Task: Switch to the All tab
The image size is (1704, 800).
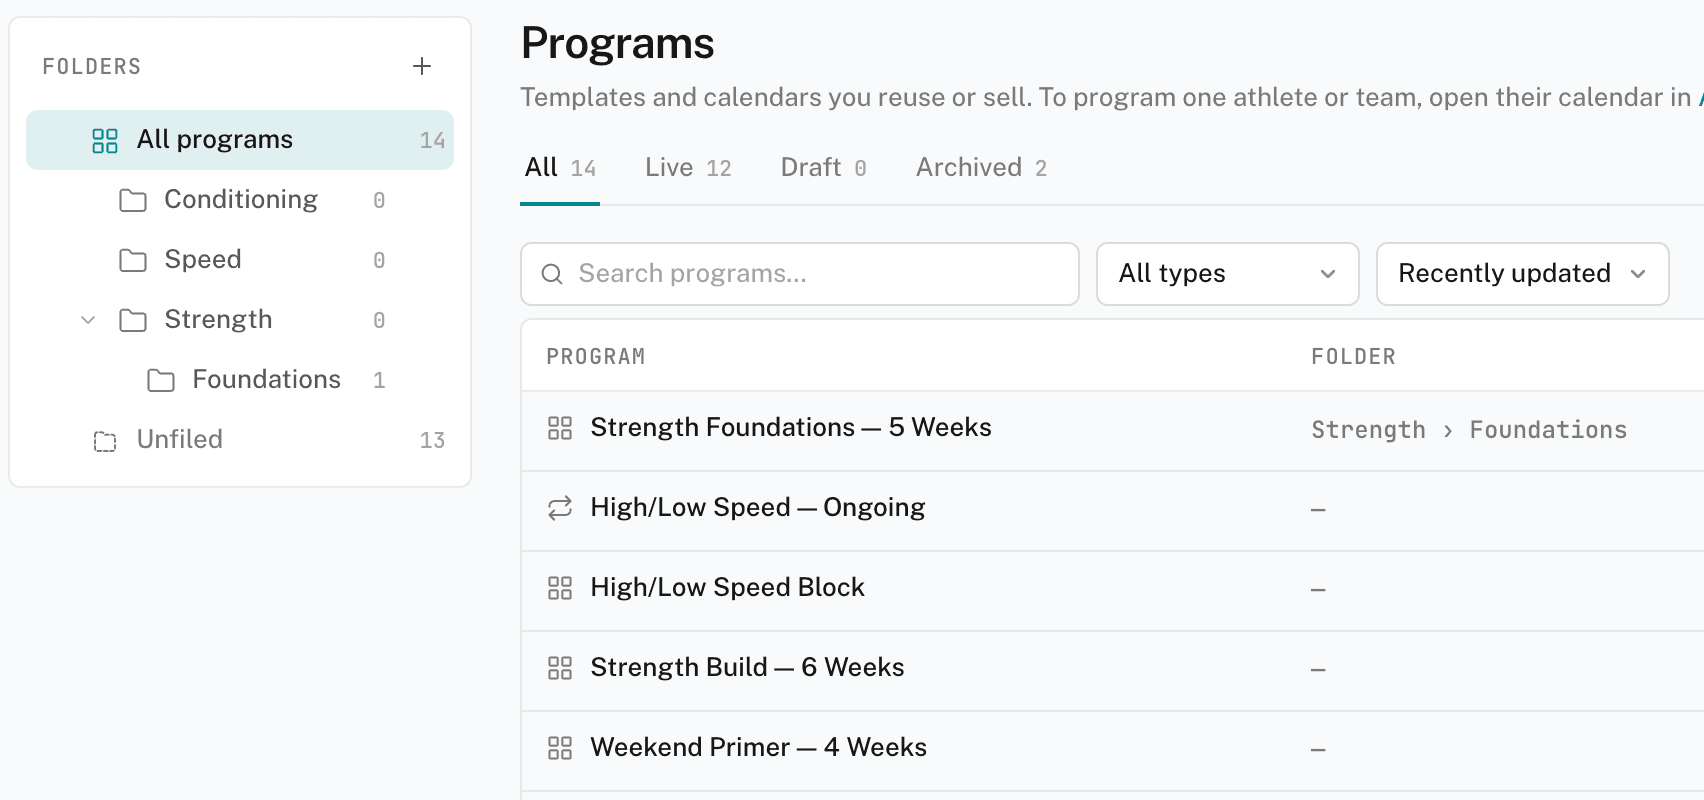Action: pos(560,168)
